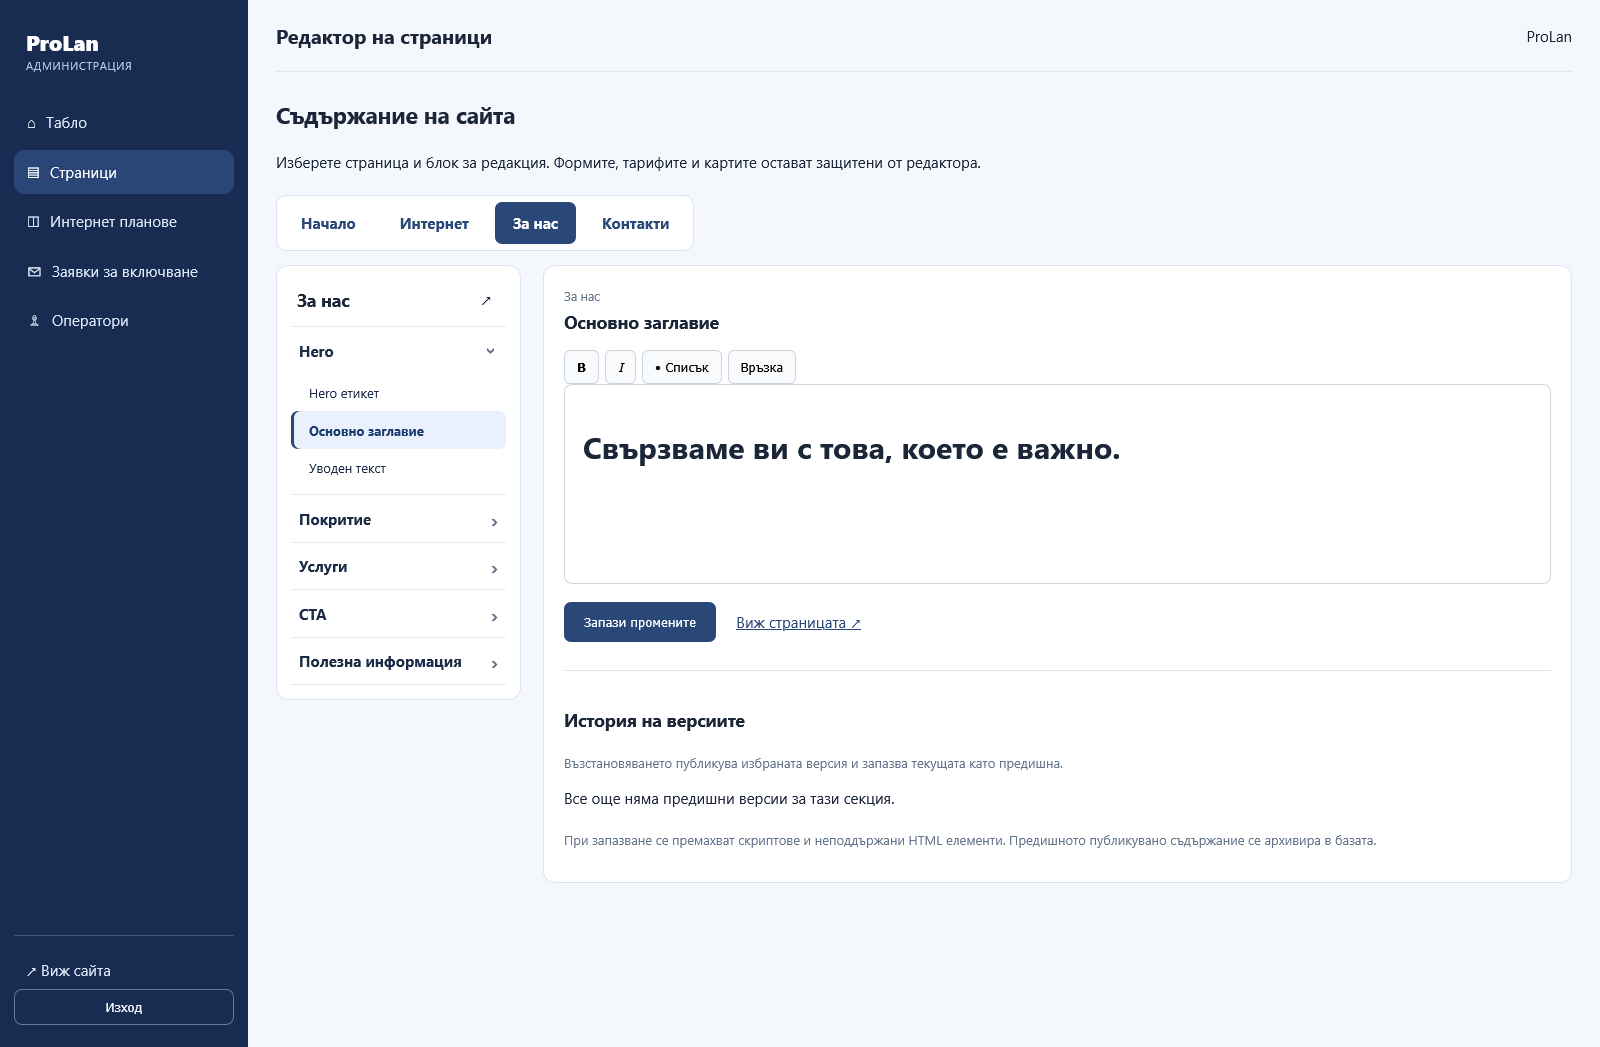Log out with the Изход button

click(124, 1007)
